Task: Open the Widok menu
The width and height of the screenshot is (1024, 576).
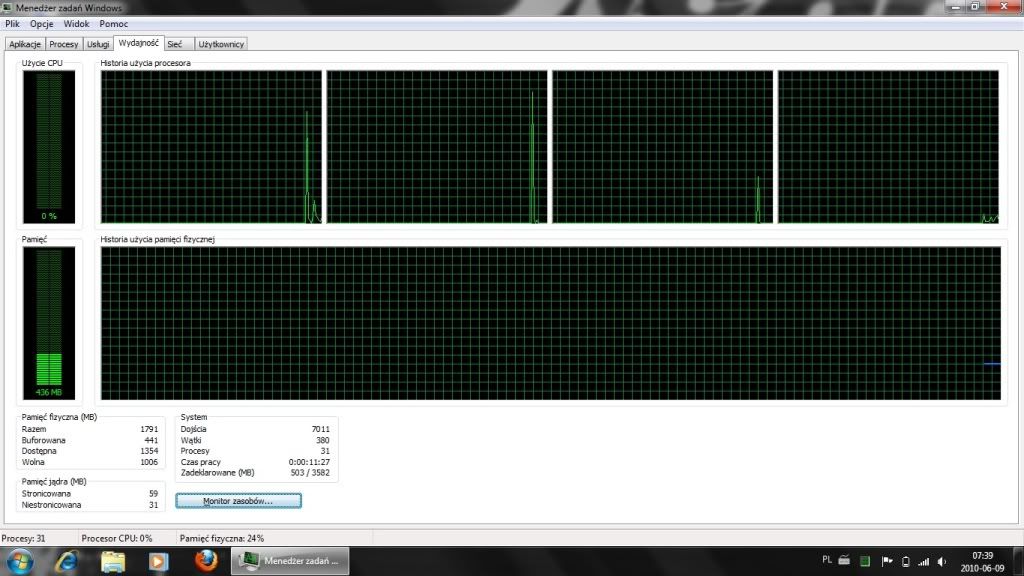Action: pyautogui.click(x=76, y=24)
